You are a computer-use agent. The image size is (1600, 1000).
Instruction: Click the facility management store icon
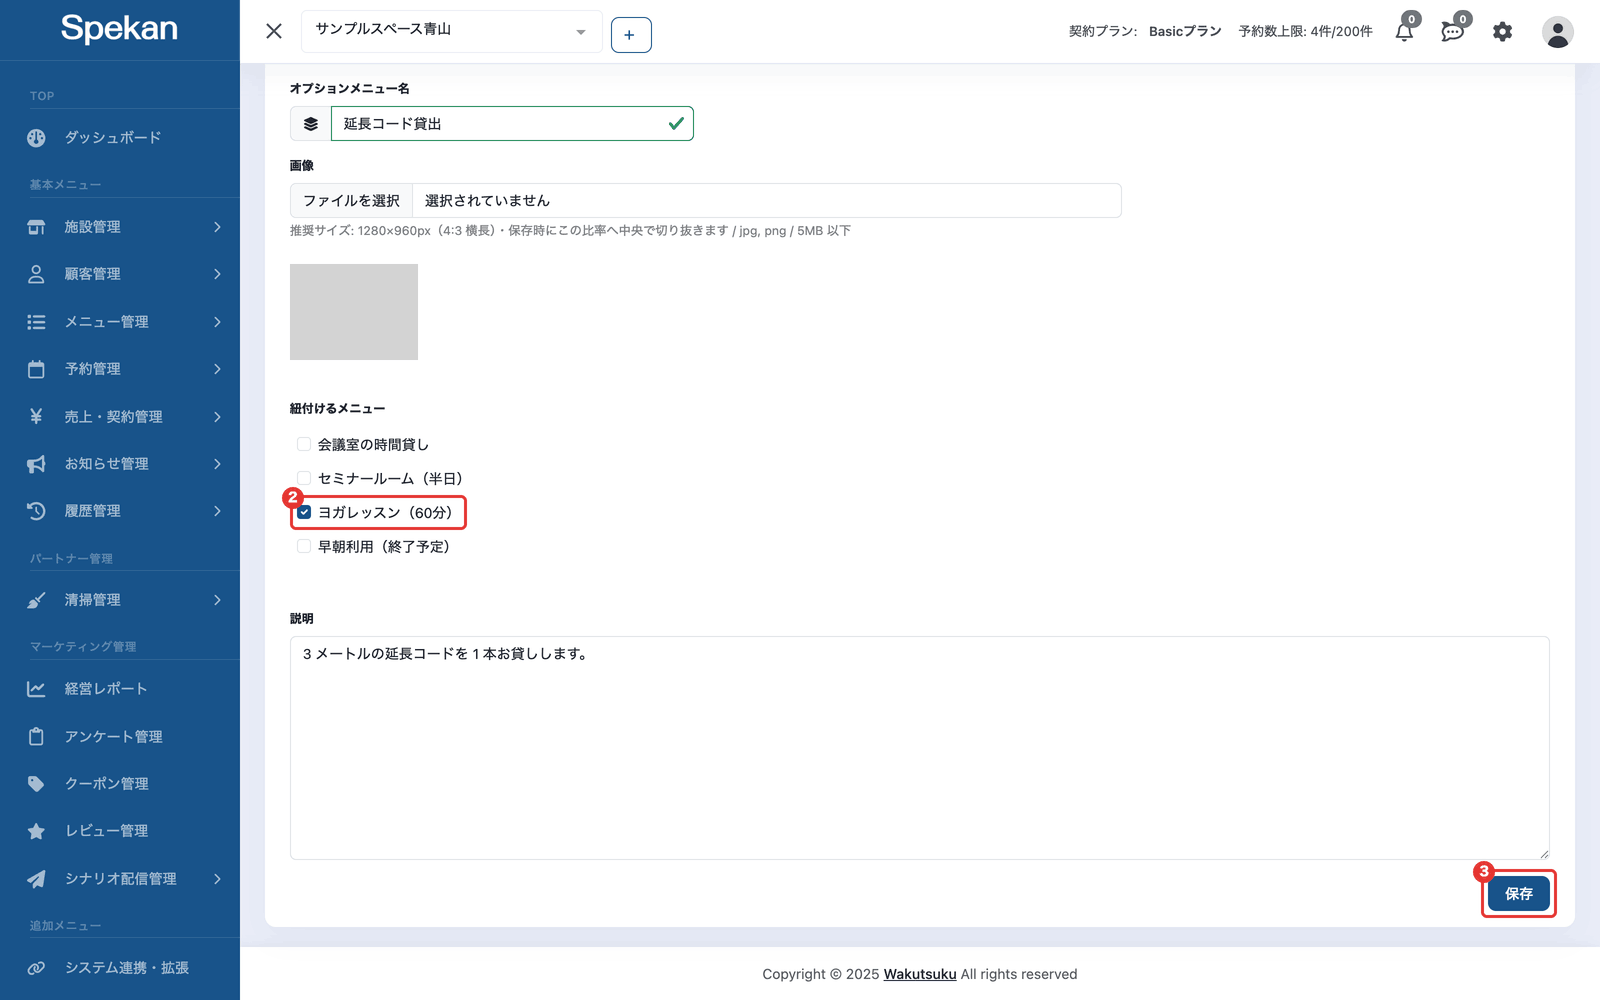click(x=36, y=227)
